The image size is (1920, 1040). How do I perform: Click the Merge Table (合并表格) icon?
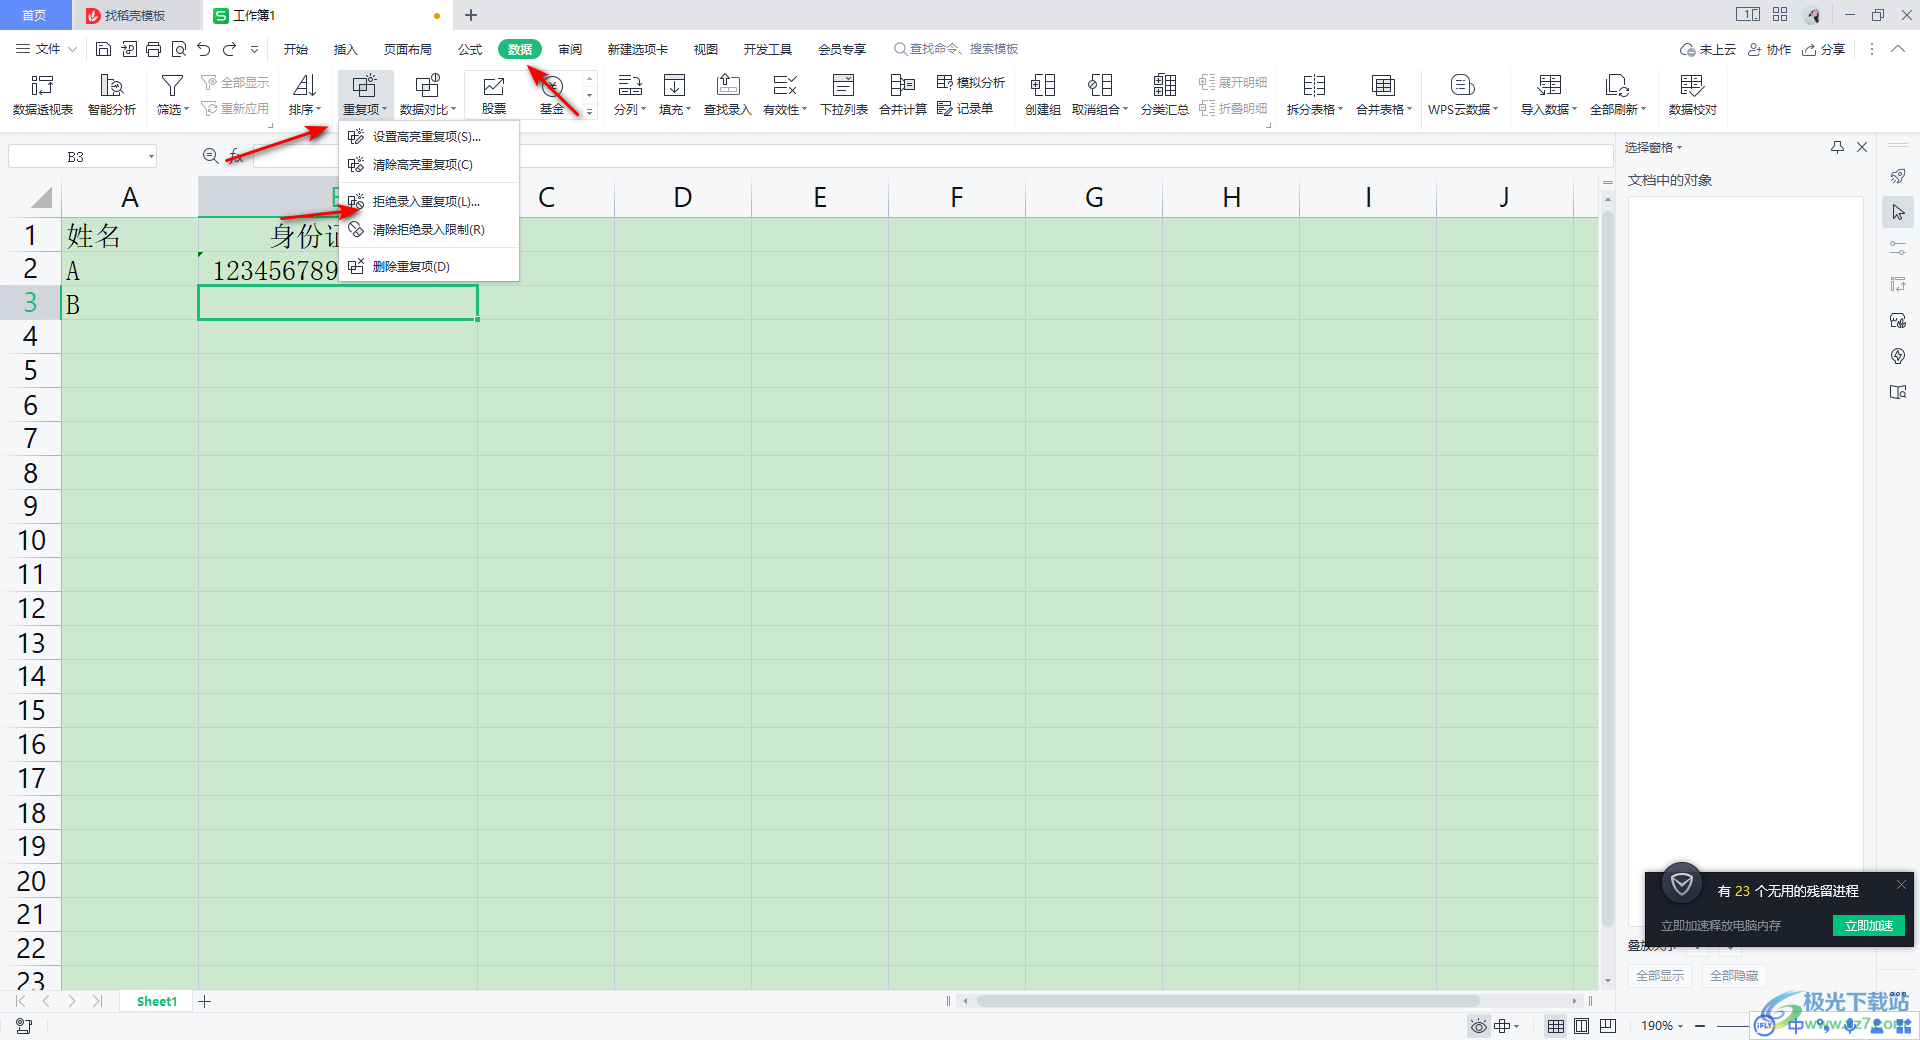1384,86
